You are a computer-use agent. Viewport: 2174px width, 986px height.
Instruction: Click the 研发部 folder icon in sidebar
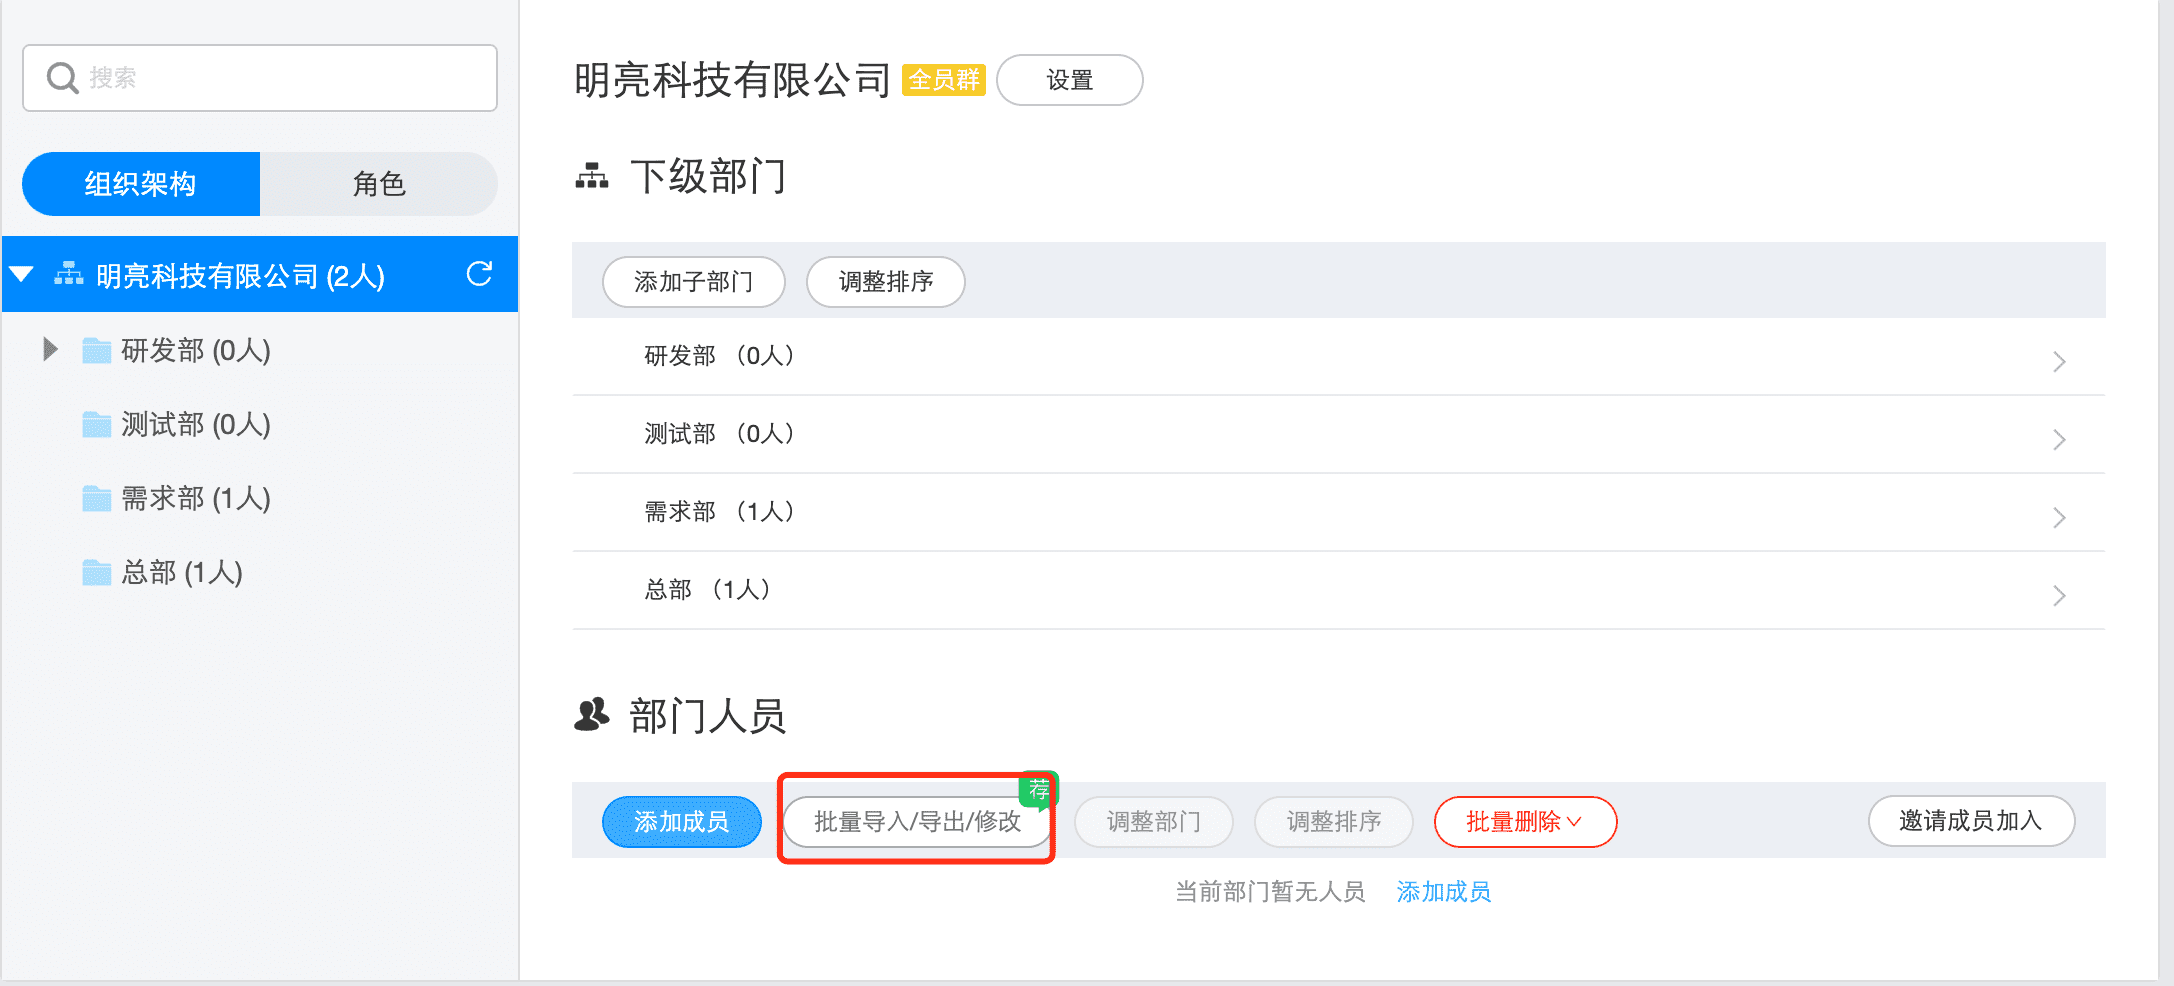click(x=96, y=350)
